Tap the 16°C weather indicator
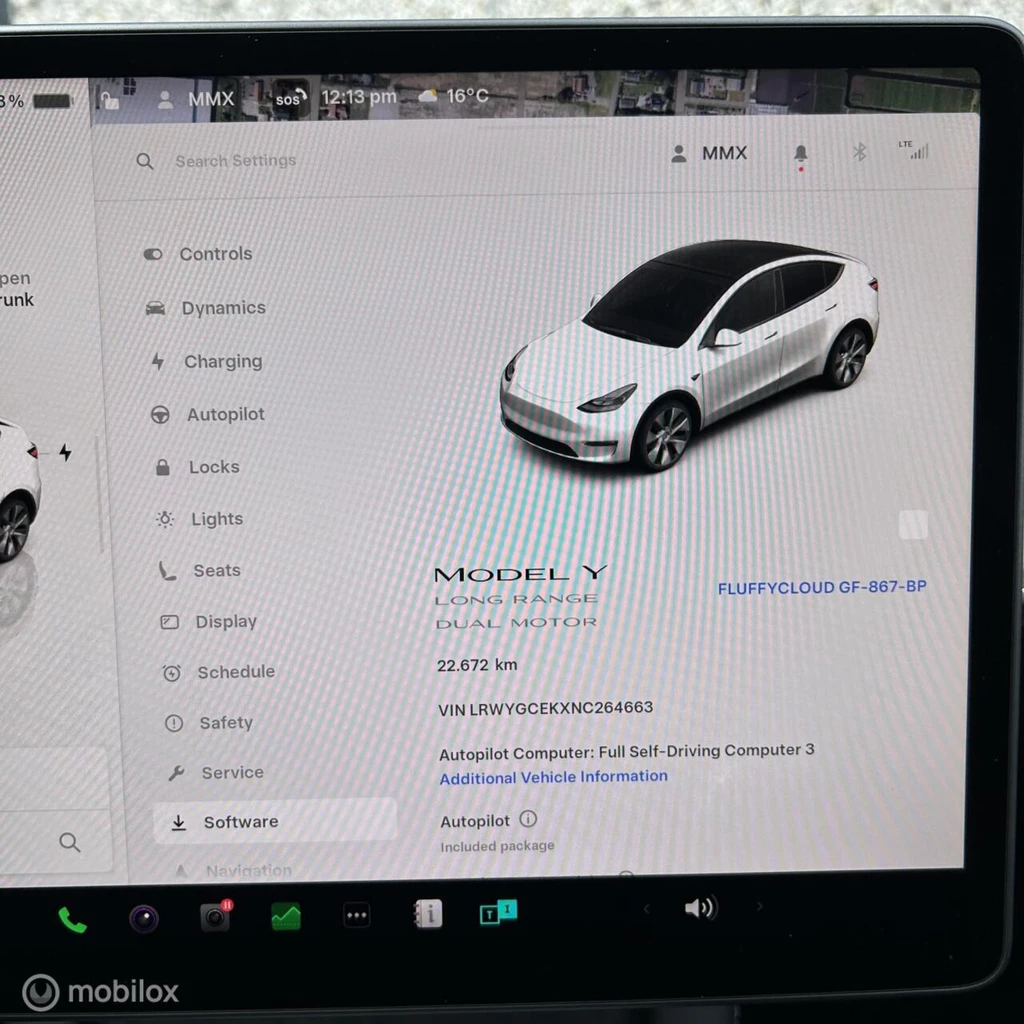 (x=453, y=96)
